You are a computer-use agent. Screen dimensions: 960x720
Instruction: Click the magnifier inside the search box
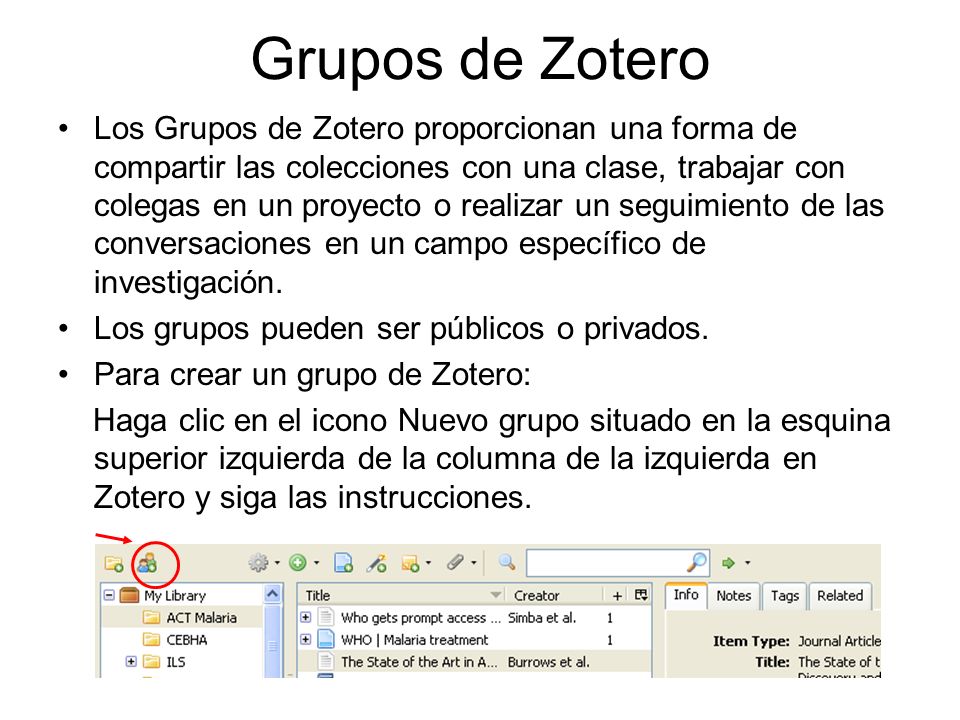coord(697,561)
